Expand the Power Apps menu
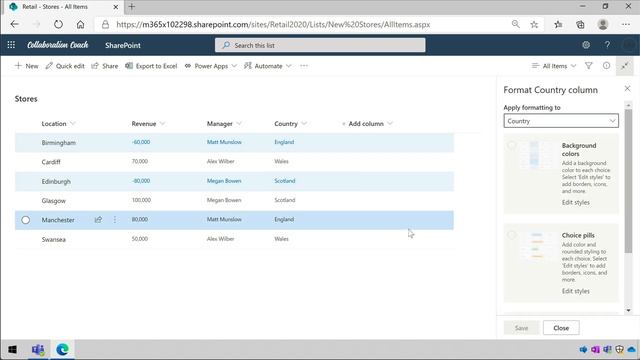Screen dimensions: 640x360 211,66
